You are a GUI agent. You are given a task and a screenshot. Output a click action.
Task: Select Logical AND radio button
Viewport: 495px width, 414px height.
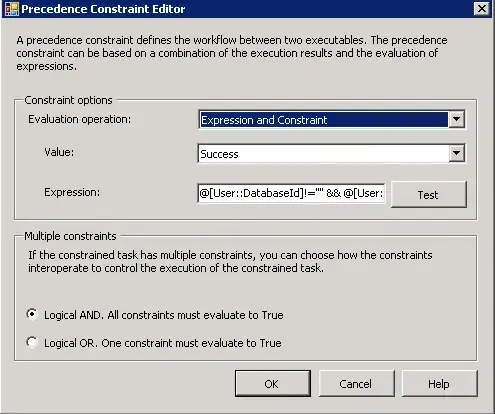[x=32, y=314]
